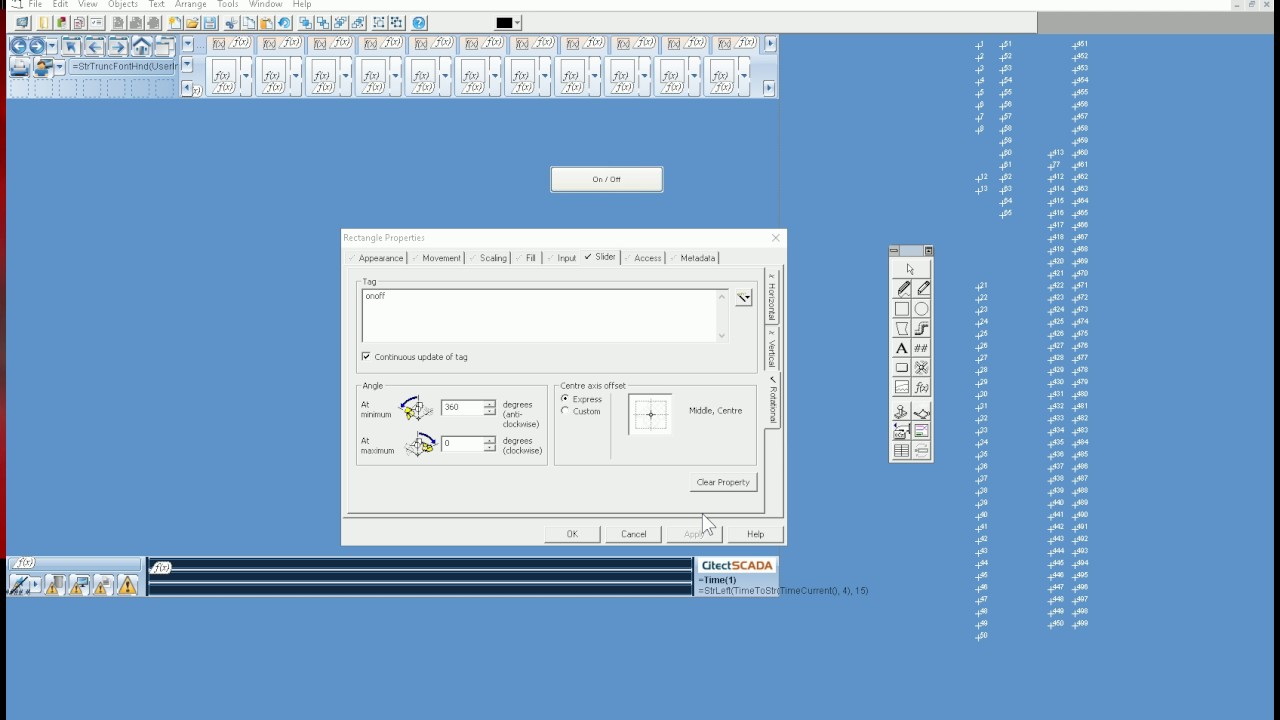Viewport: 1280px width, 720px height.
Task: Open the Fill tab
Action: (527, 258)
